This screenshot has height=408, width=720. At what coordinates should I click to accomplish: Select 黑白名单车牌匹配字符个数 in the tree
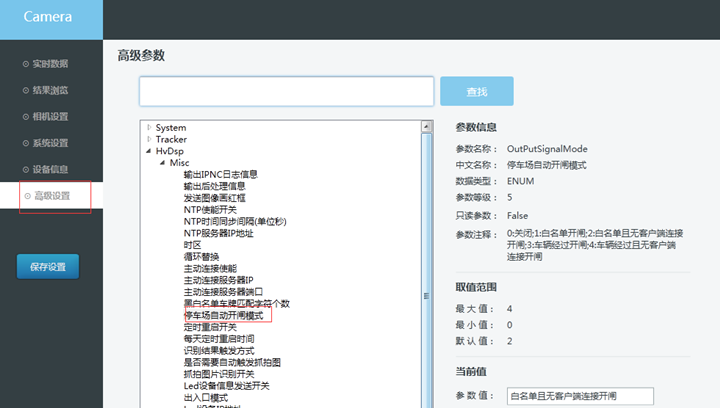click(x=236, y=303)
